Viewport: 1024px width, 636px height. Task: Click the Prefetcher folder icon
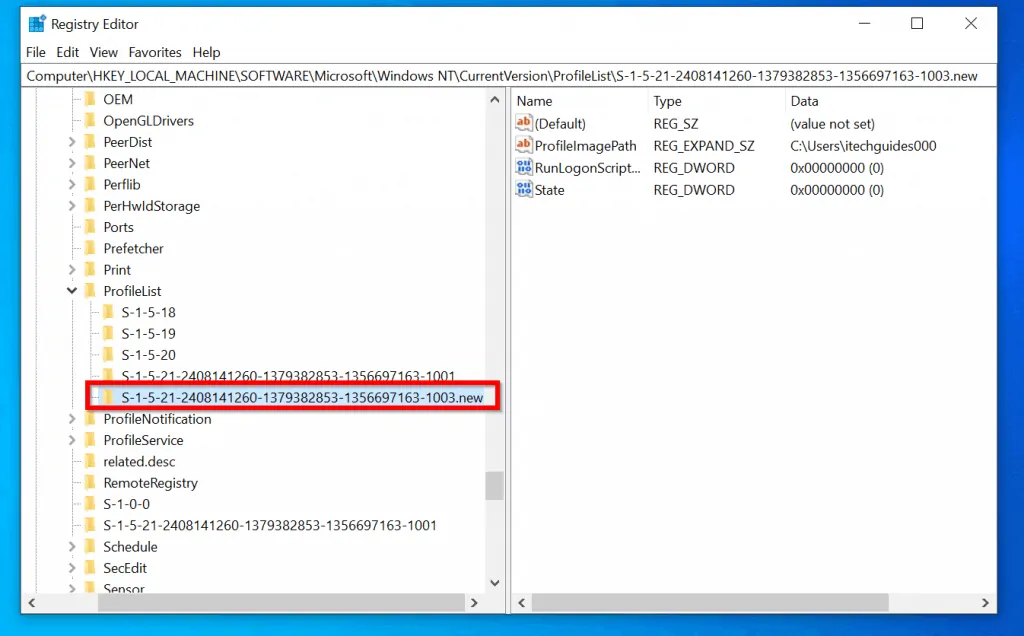90,249
